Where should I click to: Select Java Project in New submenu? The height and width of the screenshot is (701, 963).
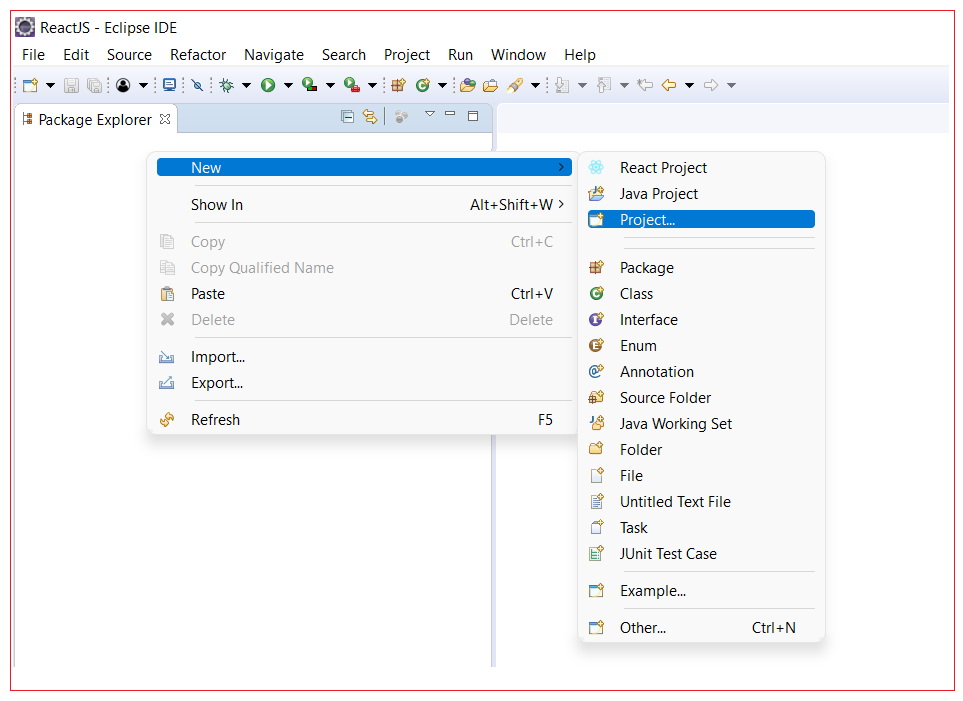tap(701, 194)
